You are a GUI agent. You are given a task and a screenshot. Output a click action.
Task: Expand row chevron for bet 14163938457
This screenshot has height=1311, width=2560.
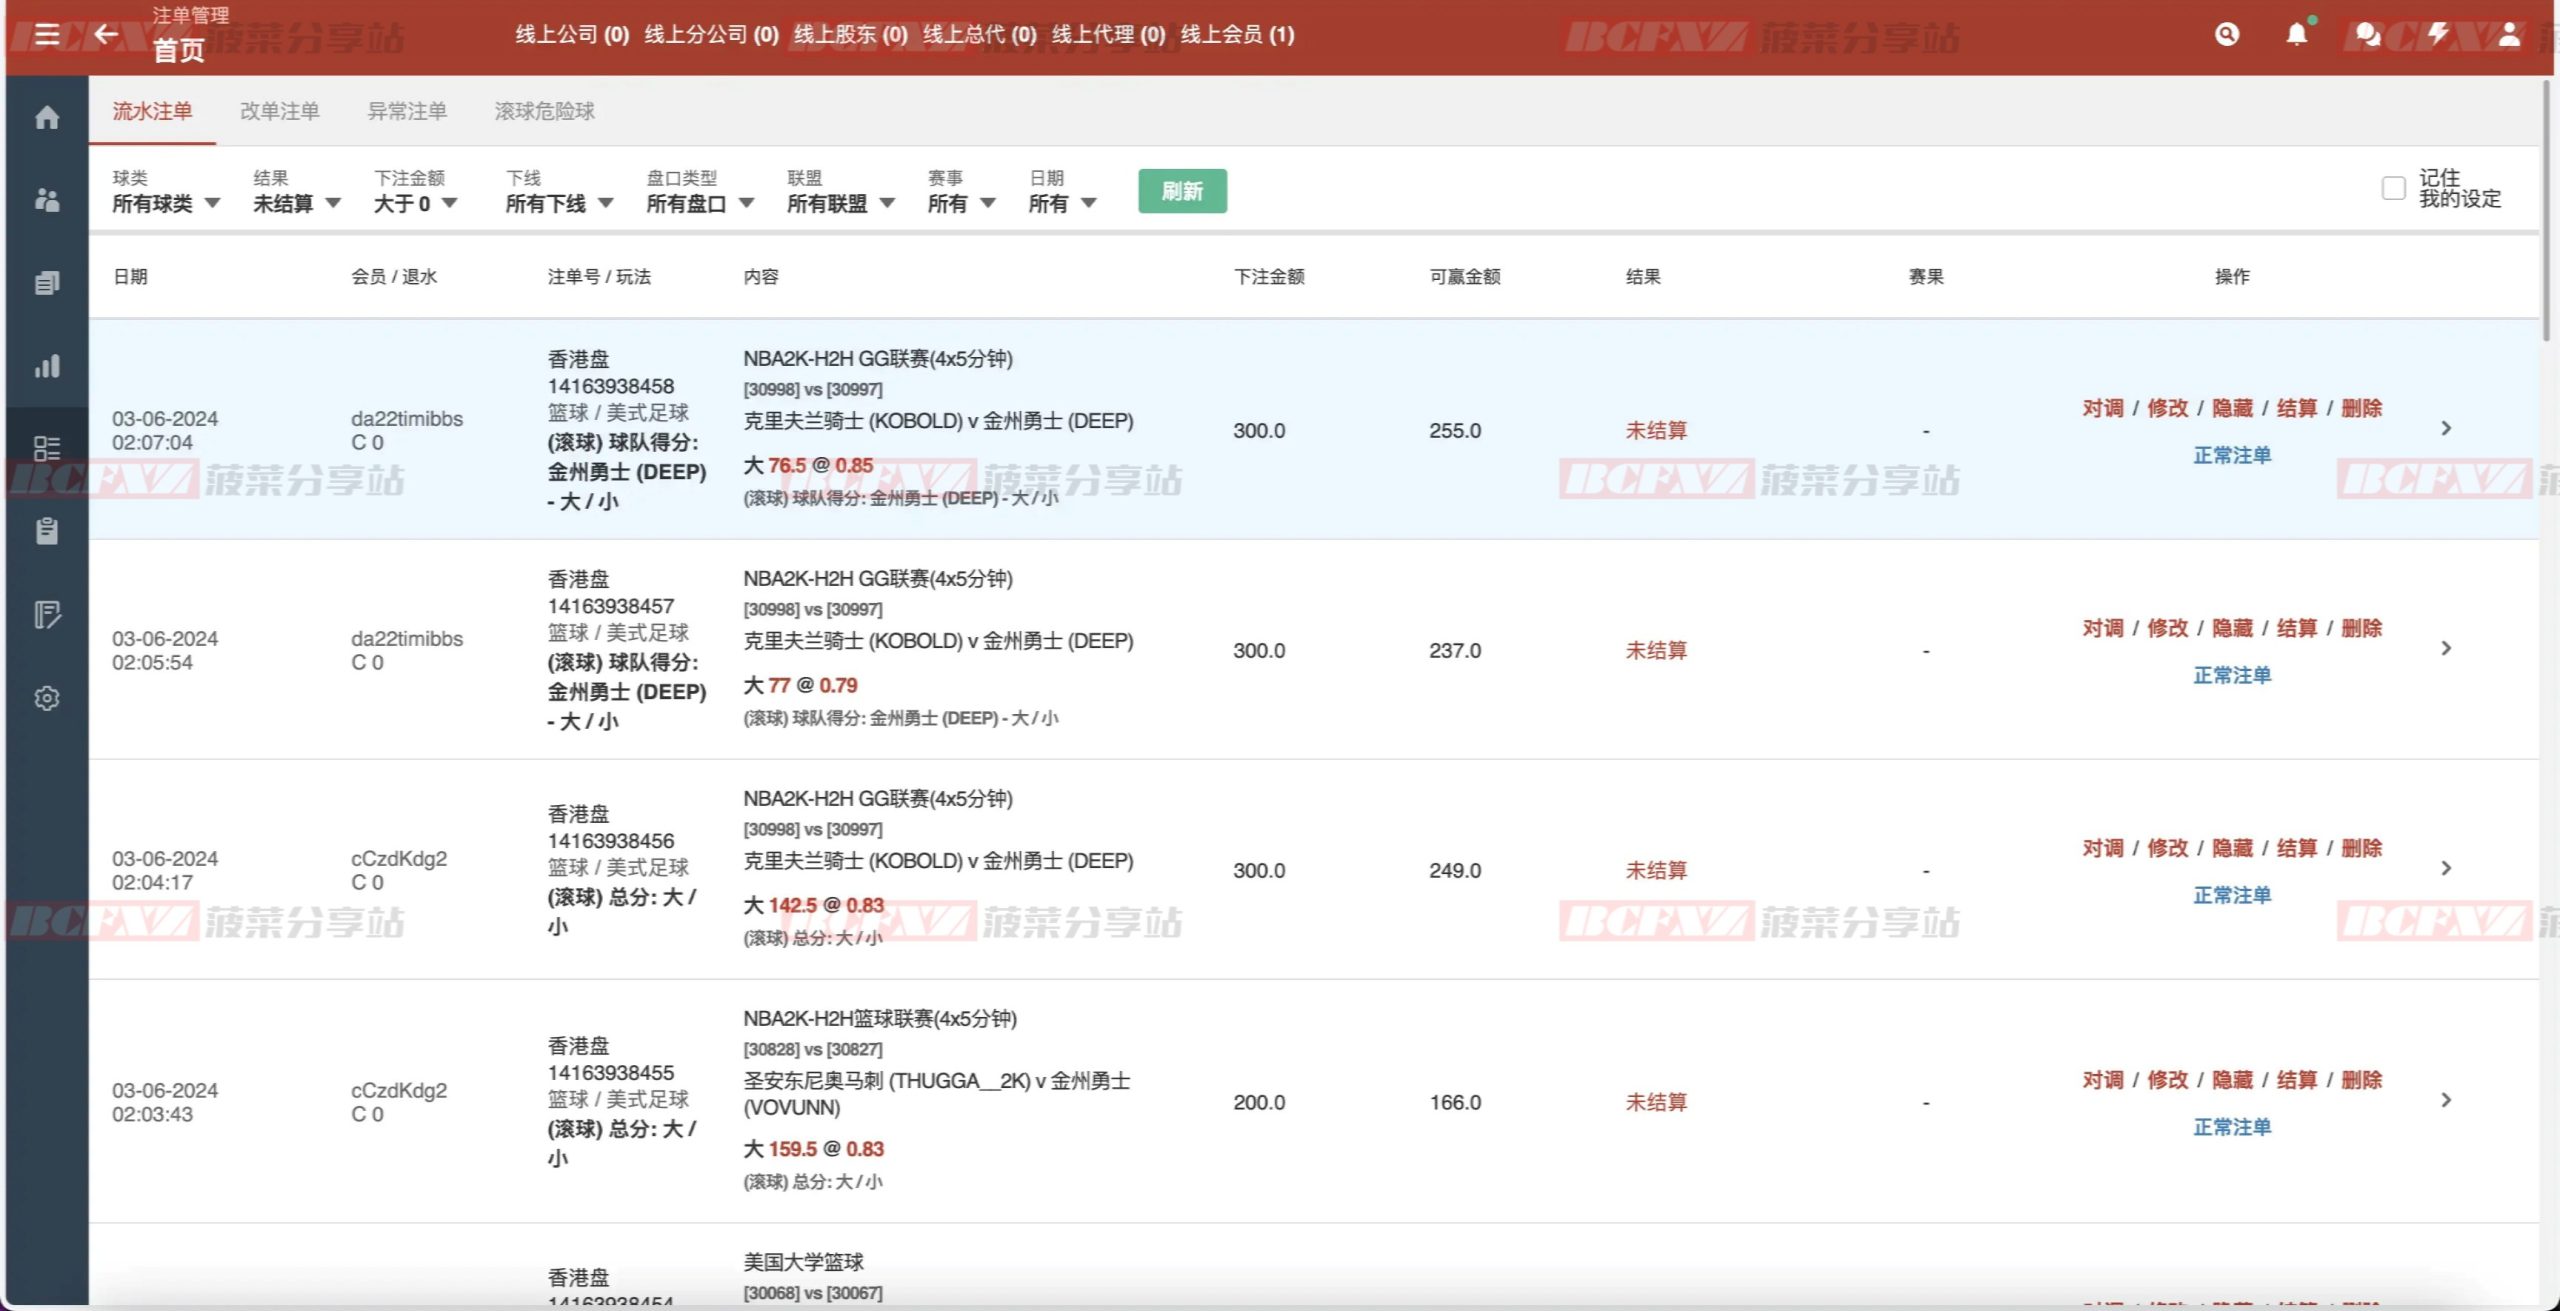point(2446,648)
